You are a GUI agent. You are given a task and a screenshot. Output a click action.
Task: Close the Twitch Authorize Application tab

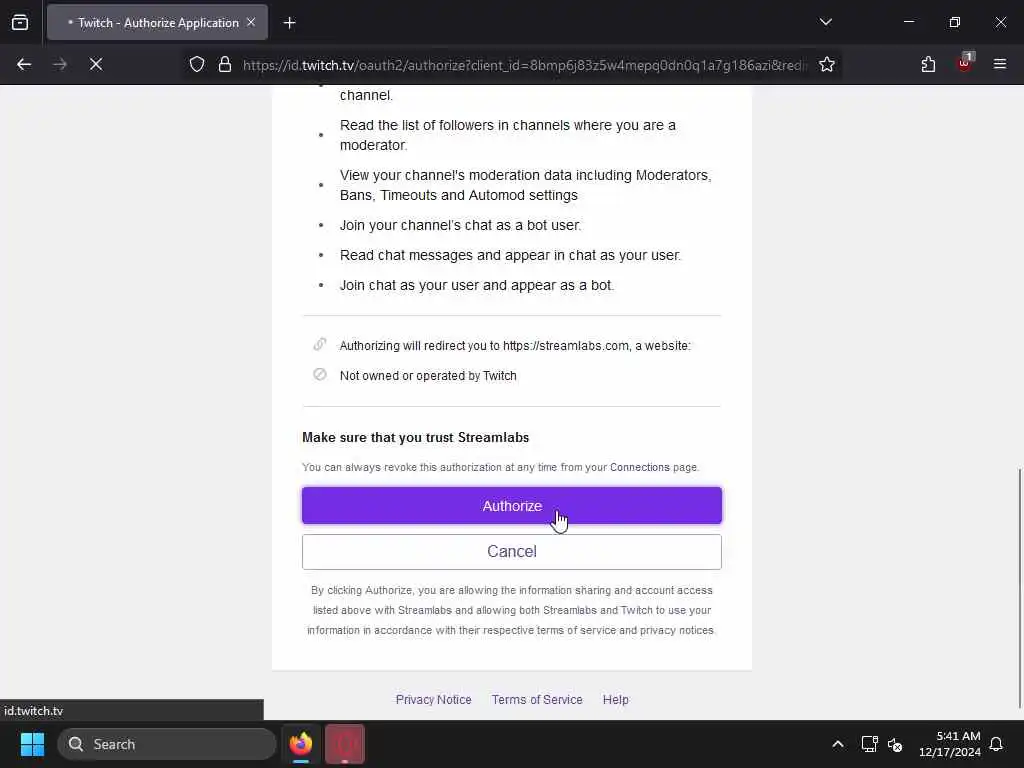tap(251, 22)
